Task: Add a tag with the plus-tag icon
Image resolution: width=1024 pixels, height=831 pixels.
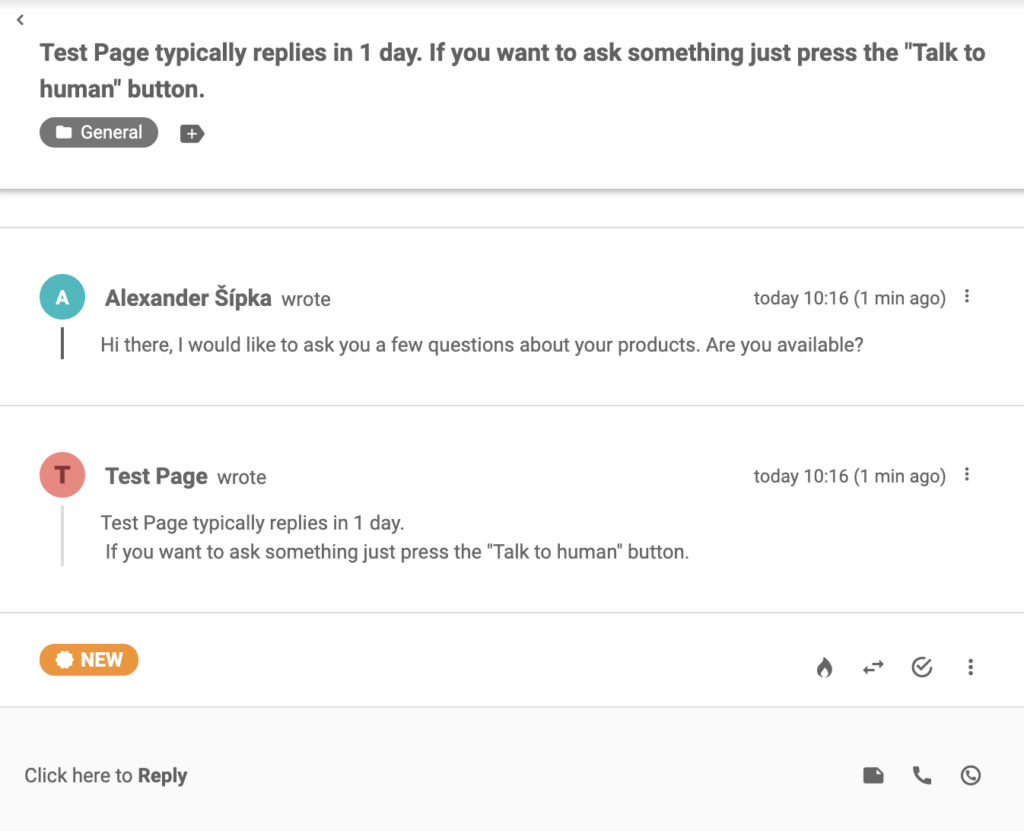Action: point(191,133)
